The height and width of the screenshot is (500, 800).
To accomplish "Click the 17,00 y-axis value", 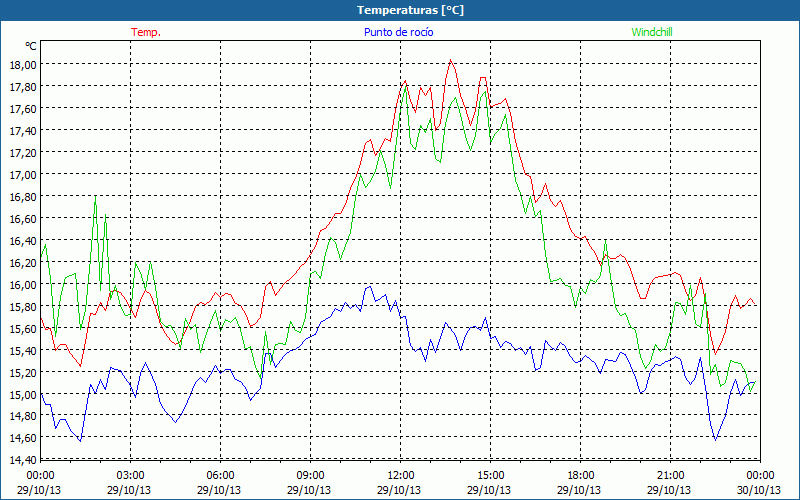I will pyautogui.click(x=23, y=174).
